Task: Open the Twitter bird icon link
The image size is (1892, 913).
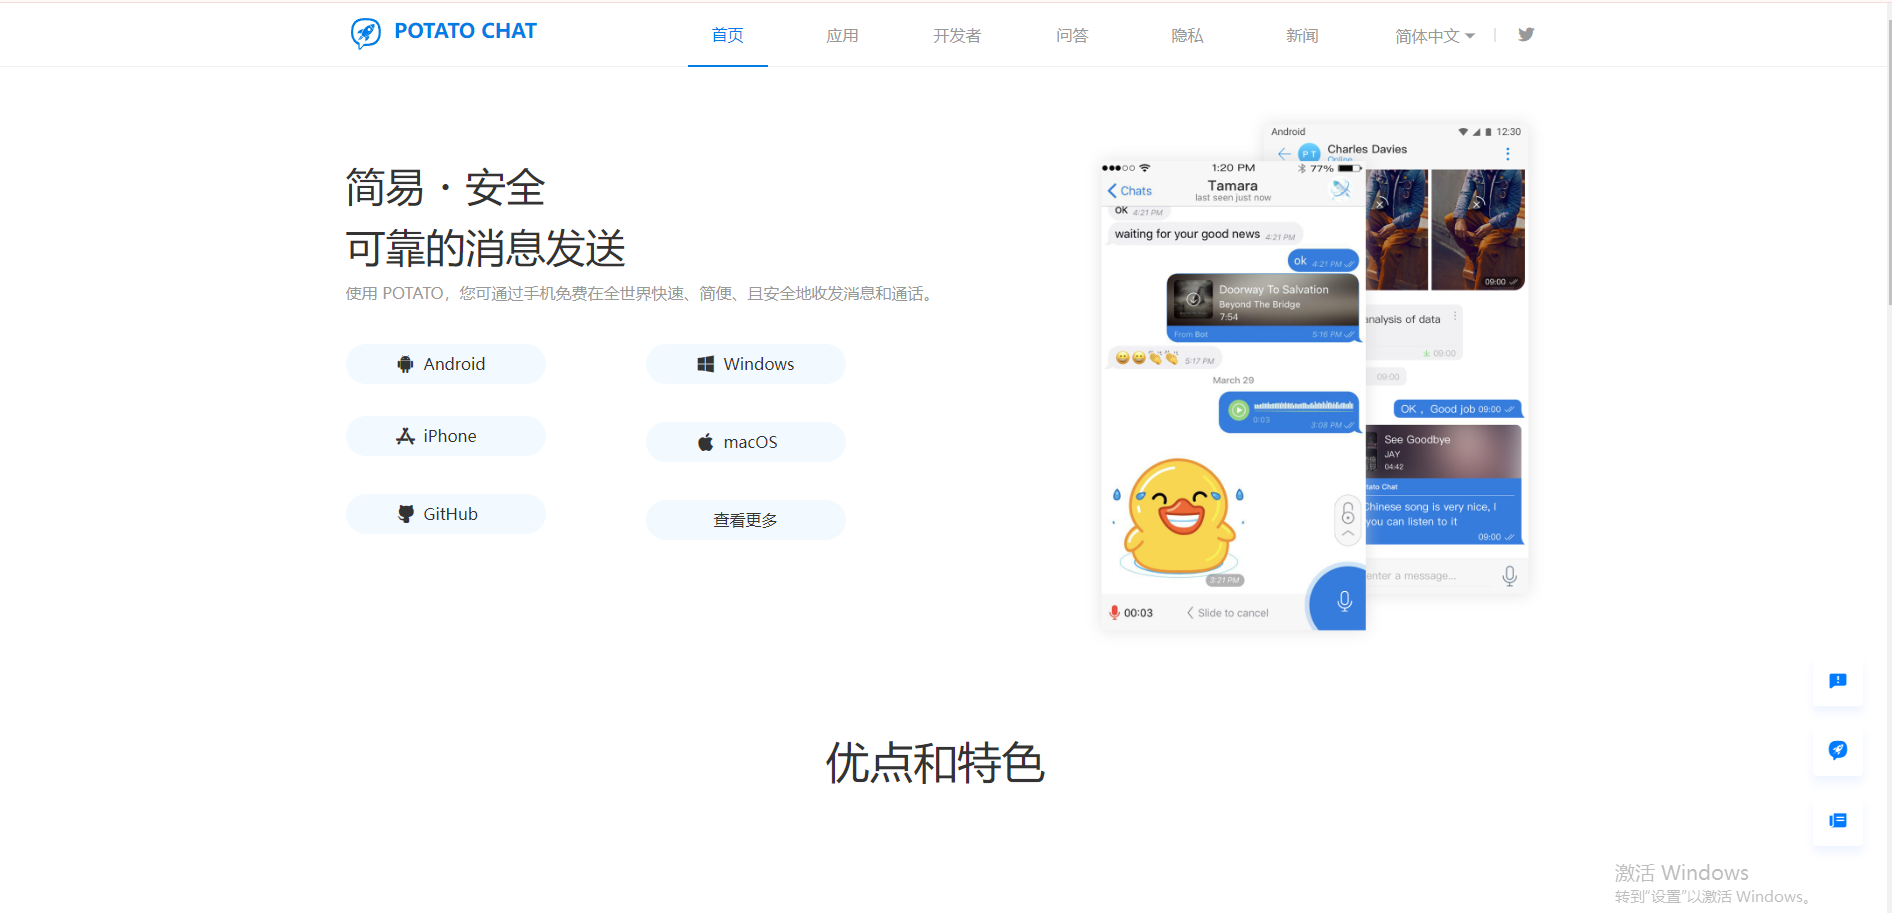Action: pyautogui.click(x=1526, y=34)
